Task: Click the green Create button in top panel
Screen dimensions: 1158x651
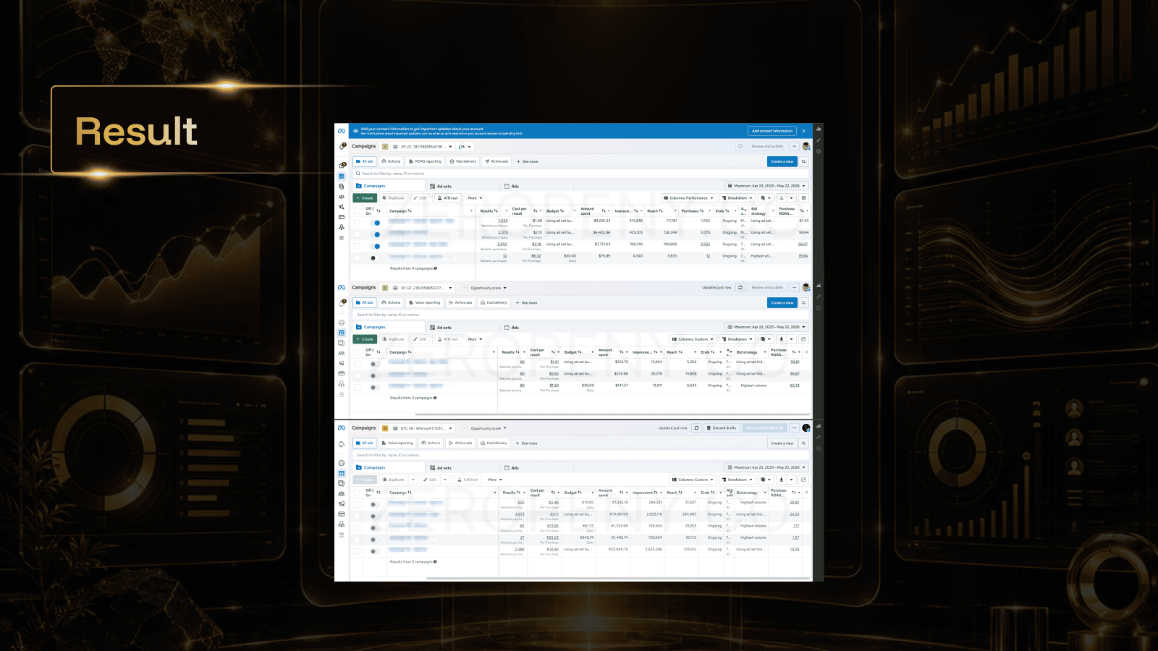Action: [365, 198]
